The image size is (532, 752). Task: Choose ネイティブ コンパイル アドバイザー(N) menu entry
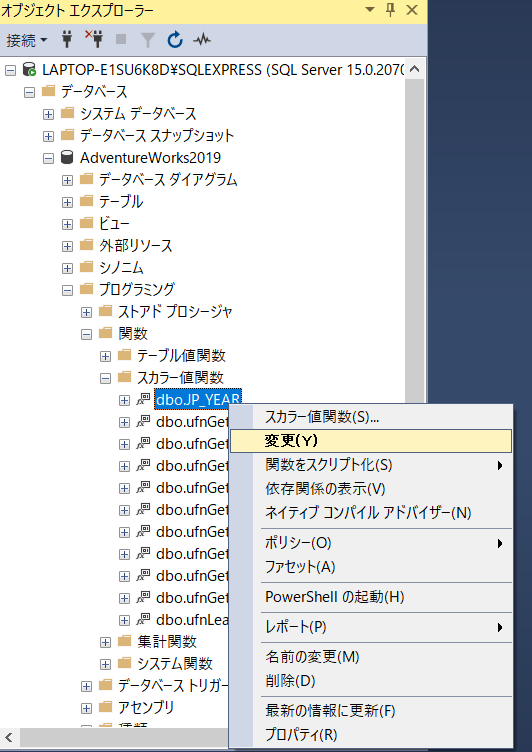pyautogui.click(x=371, y=513)
